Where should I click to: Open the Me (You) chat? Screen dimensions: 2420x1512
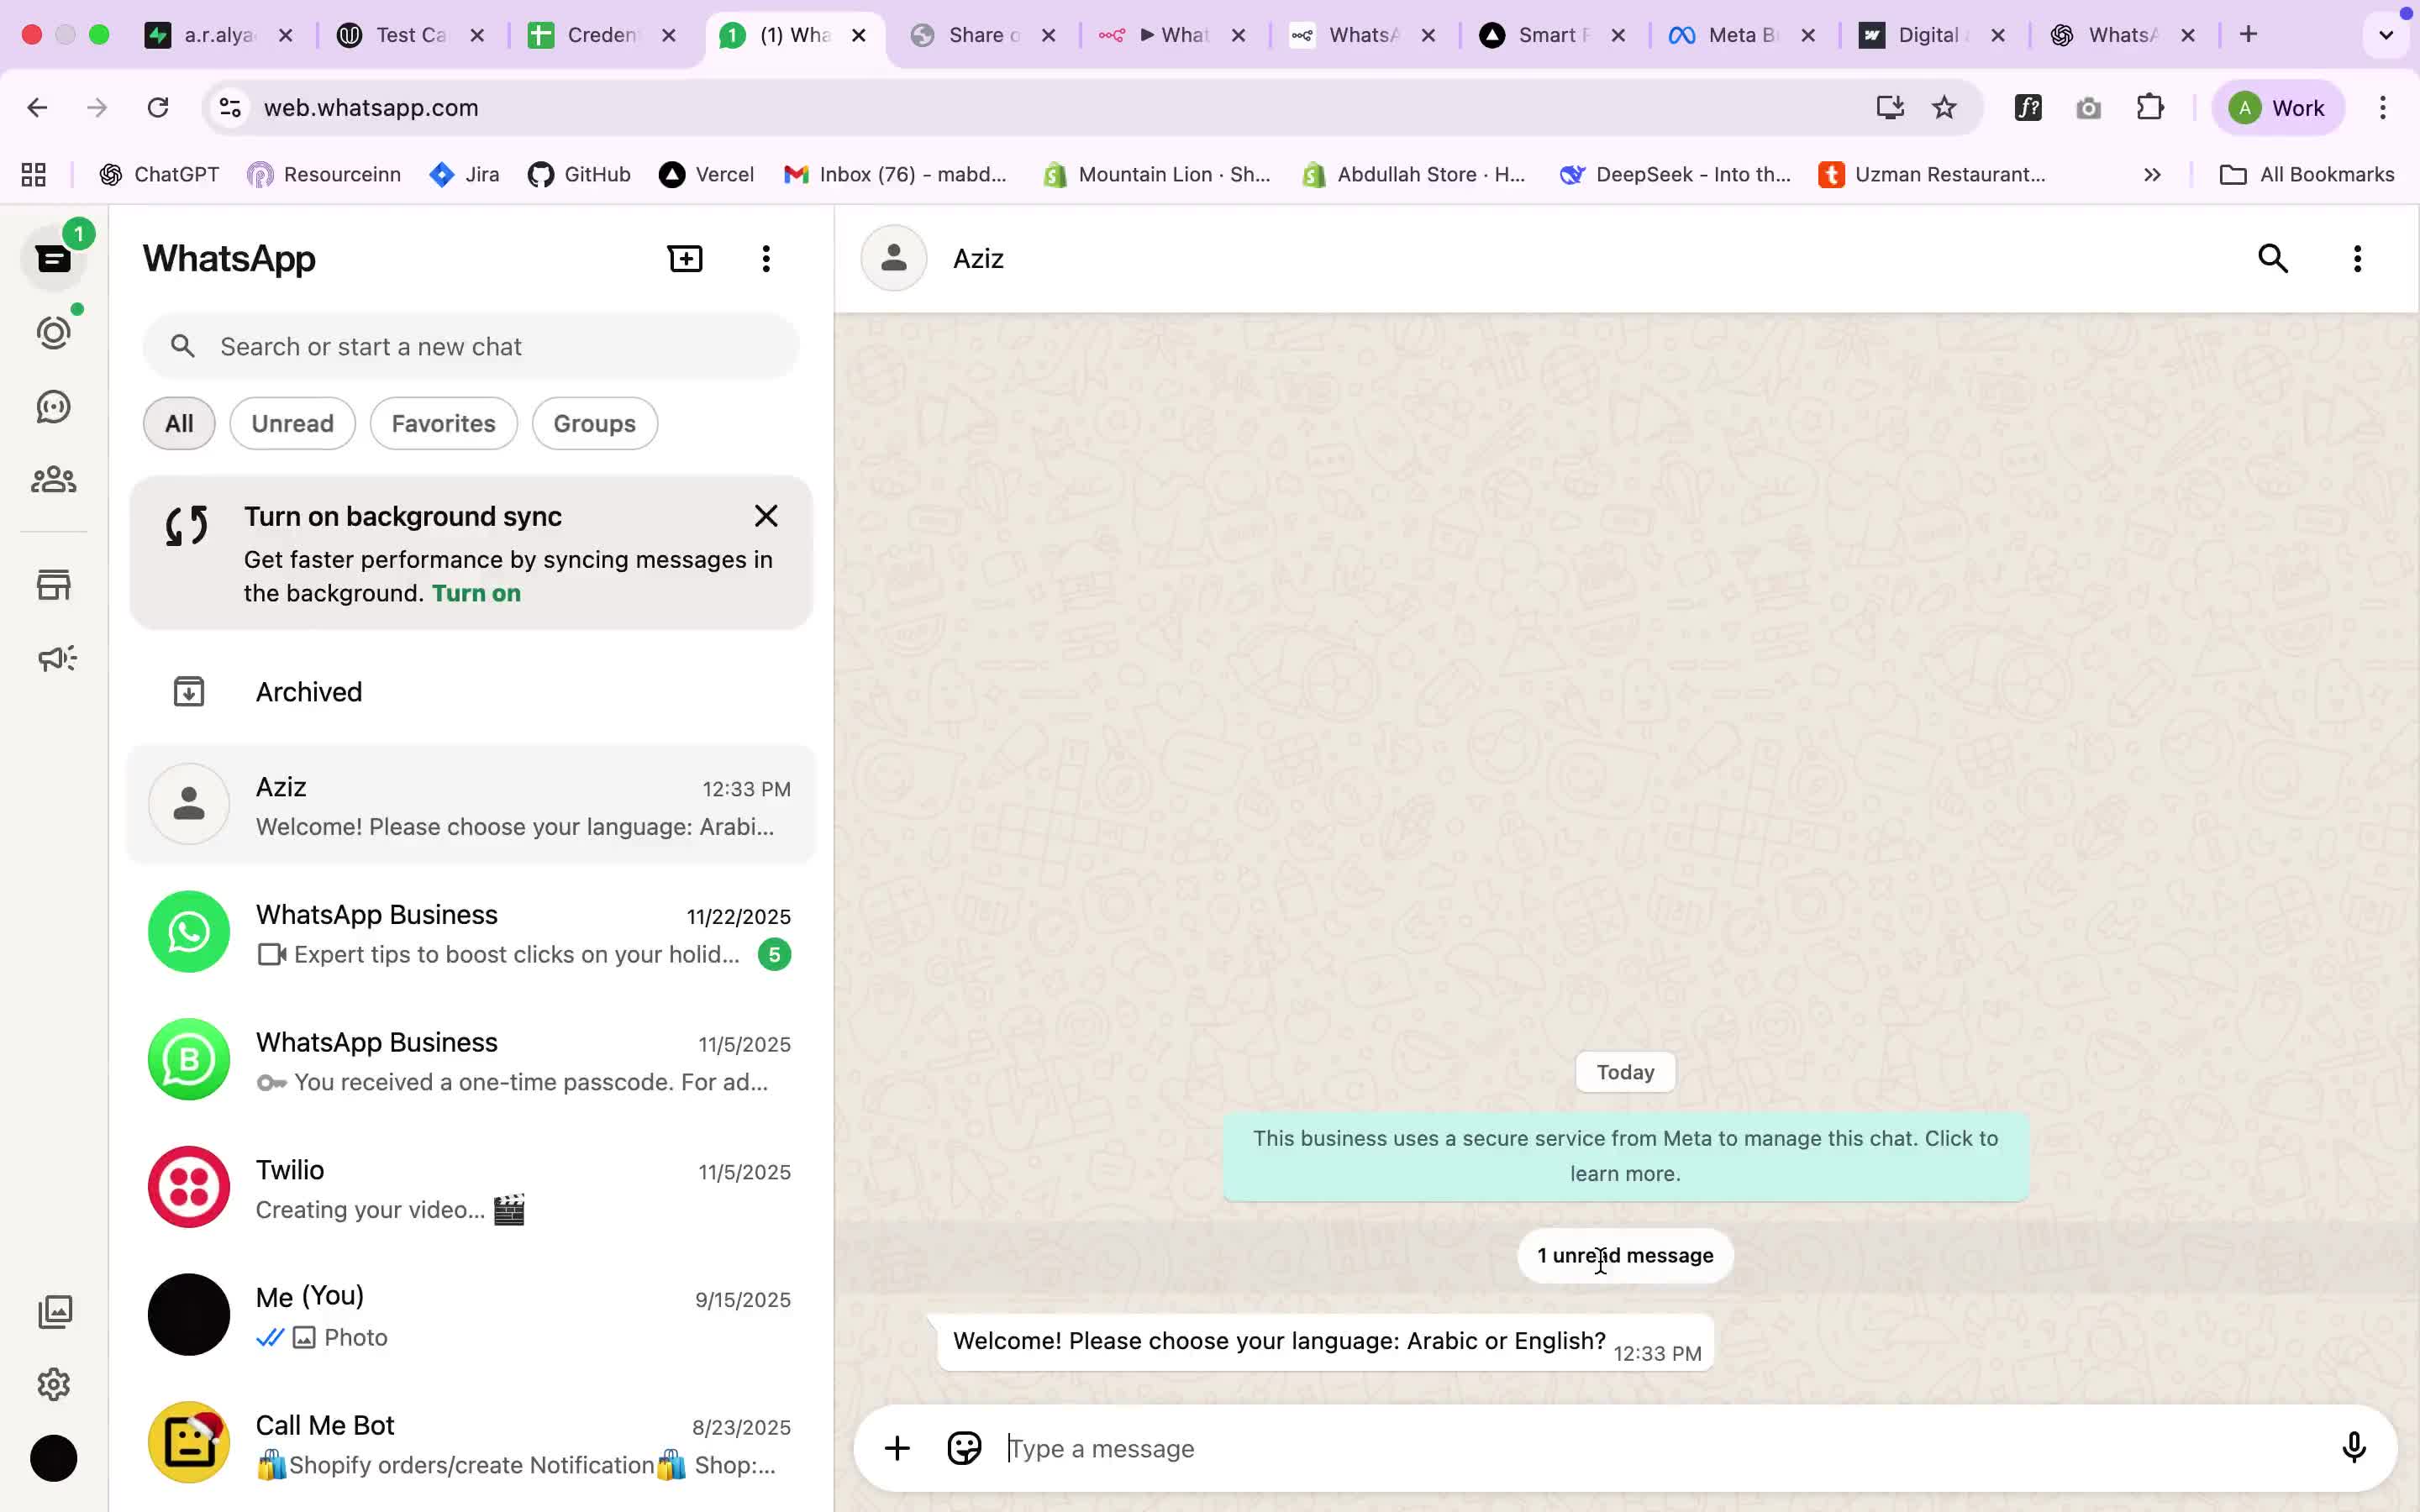click(x=471, y=1315)
